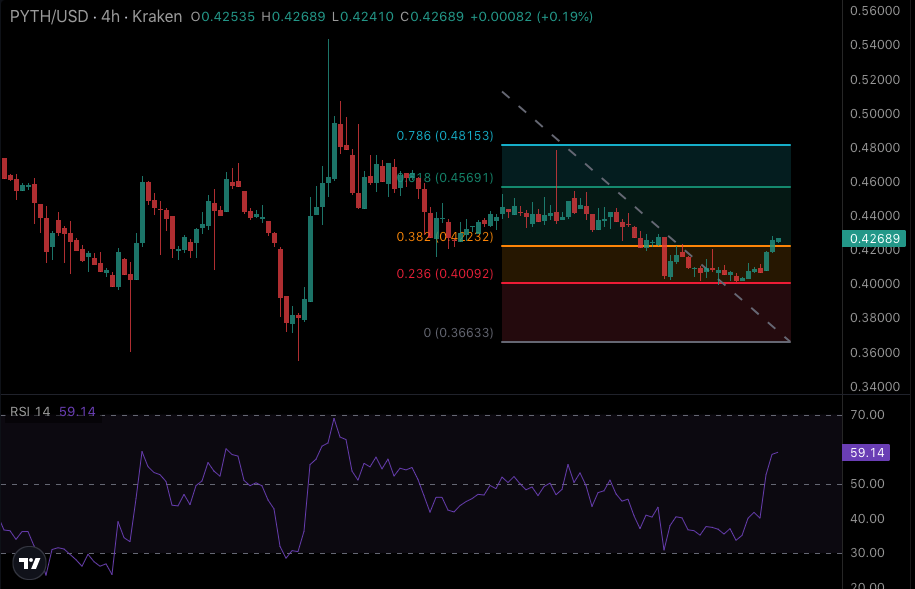Click the teal zone below the 0.786 line
The width and height of the screenshot is (915, 589).
[645, 166]
